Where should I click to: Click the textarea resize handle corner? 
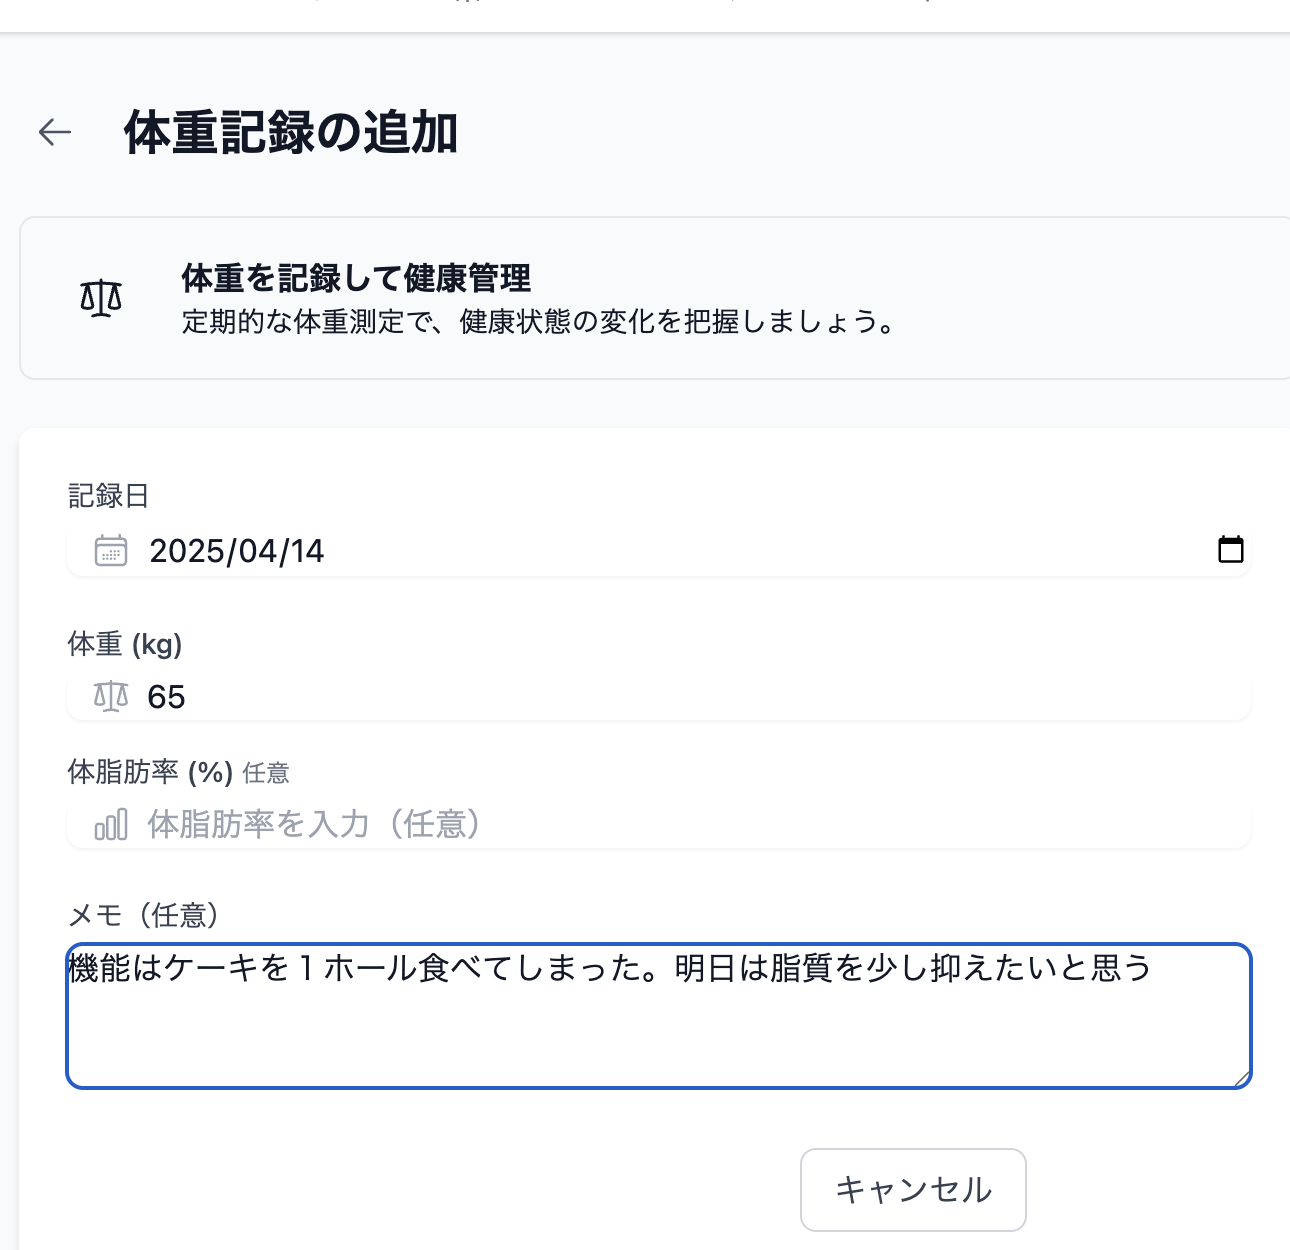click(x=1241, y=1077)
